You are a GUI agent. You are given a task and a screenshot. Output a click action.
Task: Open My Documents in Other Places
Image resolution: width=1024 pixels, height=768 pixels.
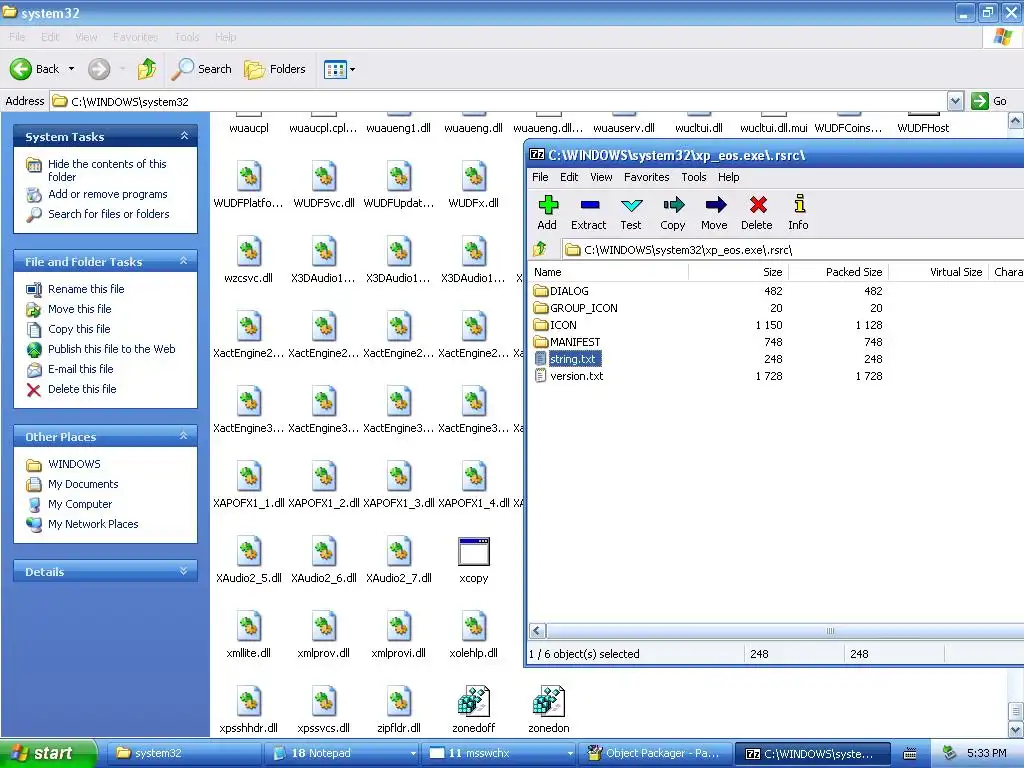point(83,485)
